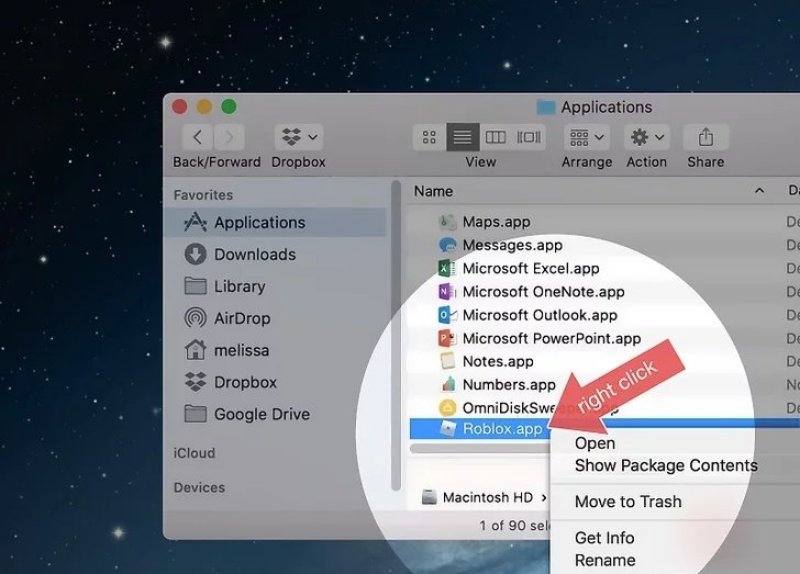Switch to list view
Screen dimensions: 800x574
[462, 137]
